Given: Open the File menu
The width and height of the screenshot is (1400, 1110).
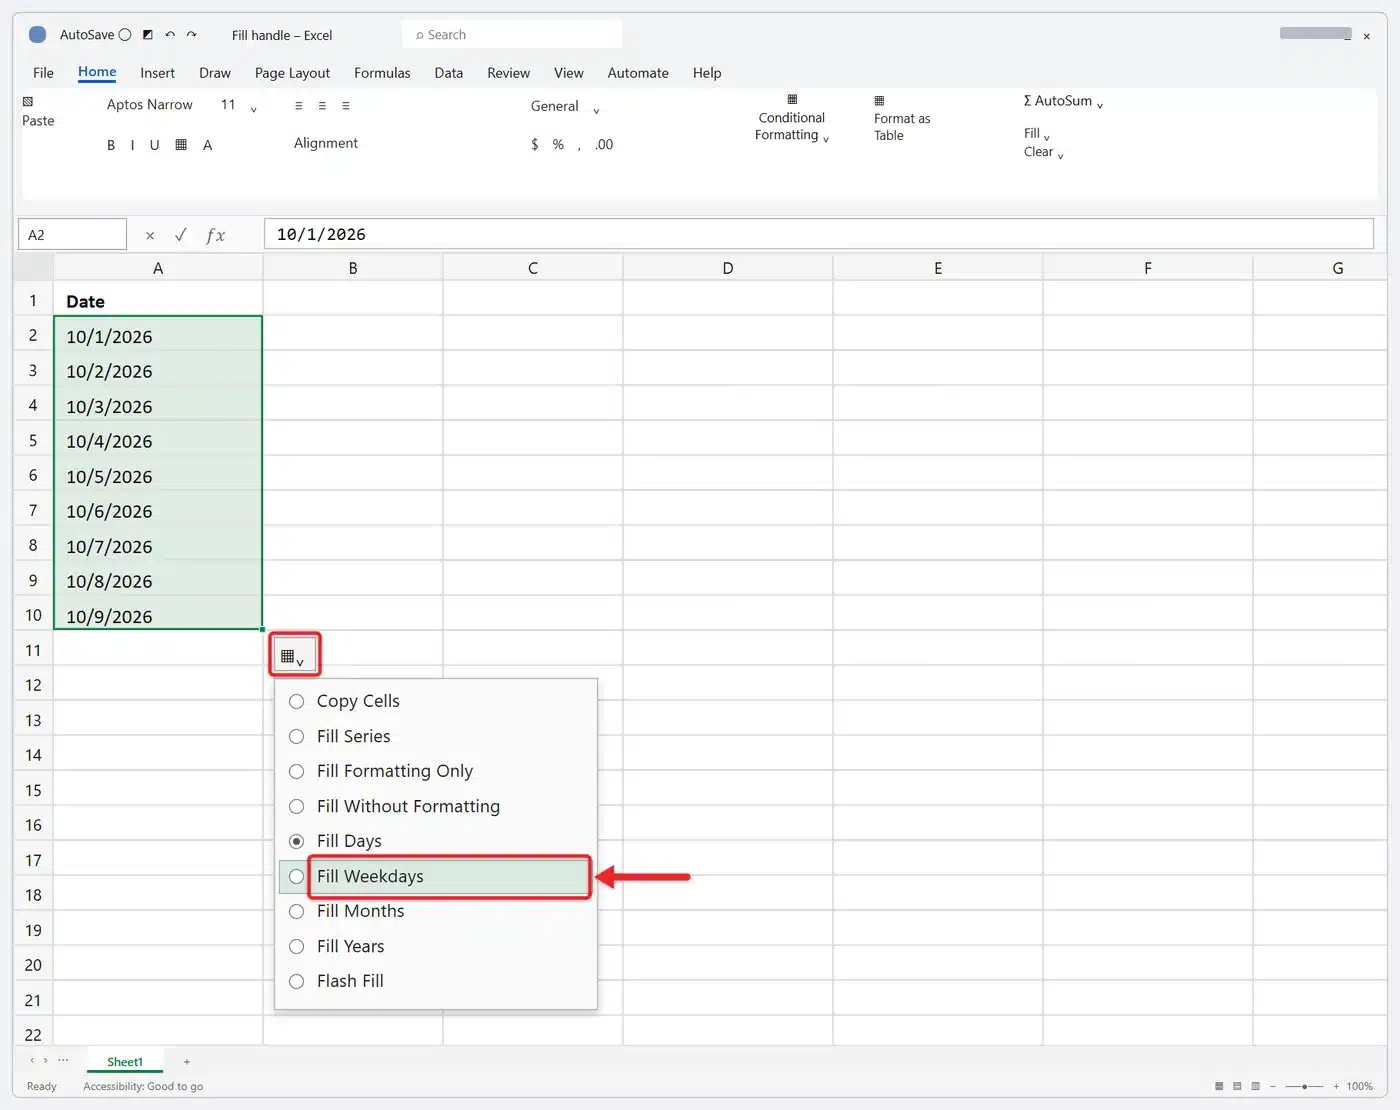Looking at the screenshot, I should click(x=43, y=73).
